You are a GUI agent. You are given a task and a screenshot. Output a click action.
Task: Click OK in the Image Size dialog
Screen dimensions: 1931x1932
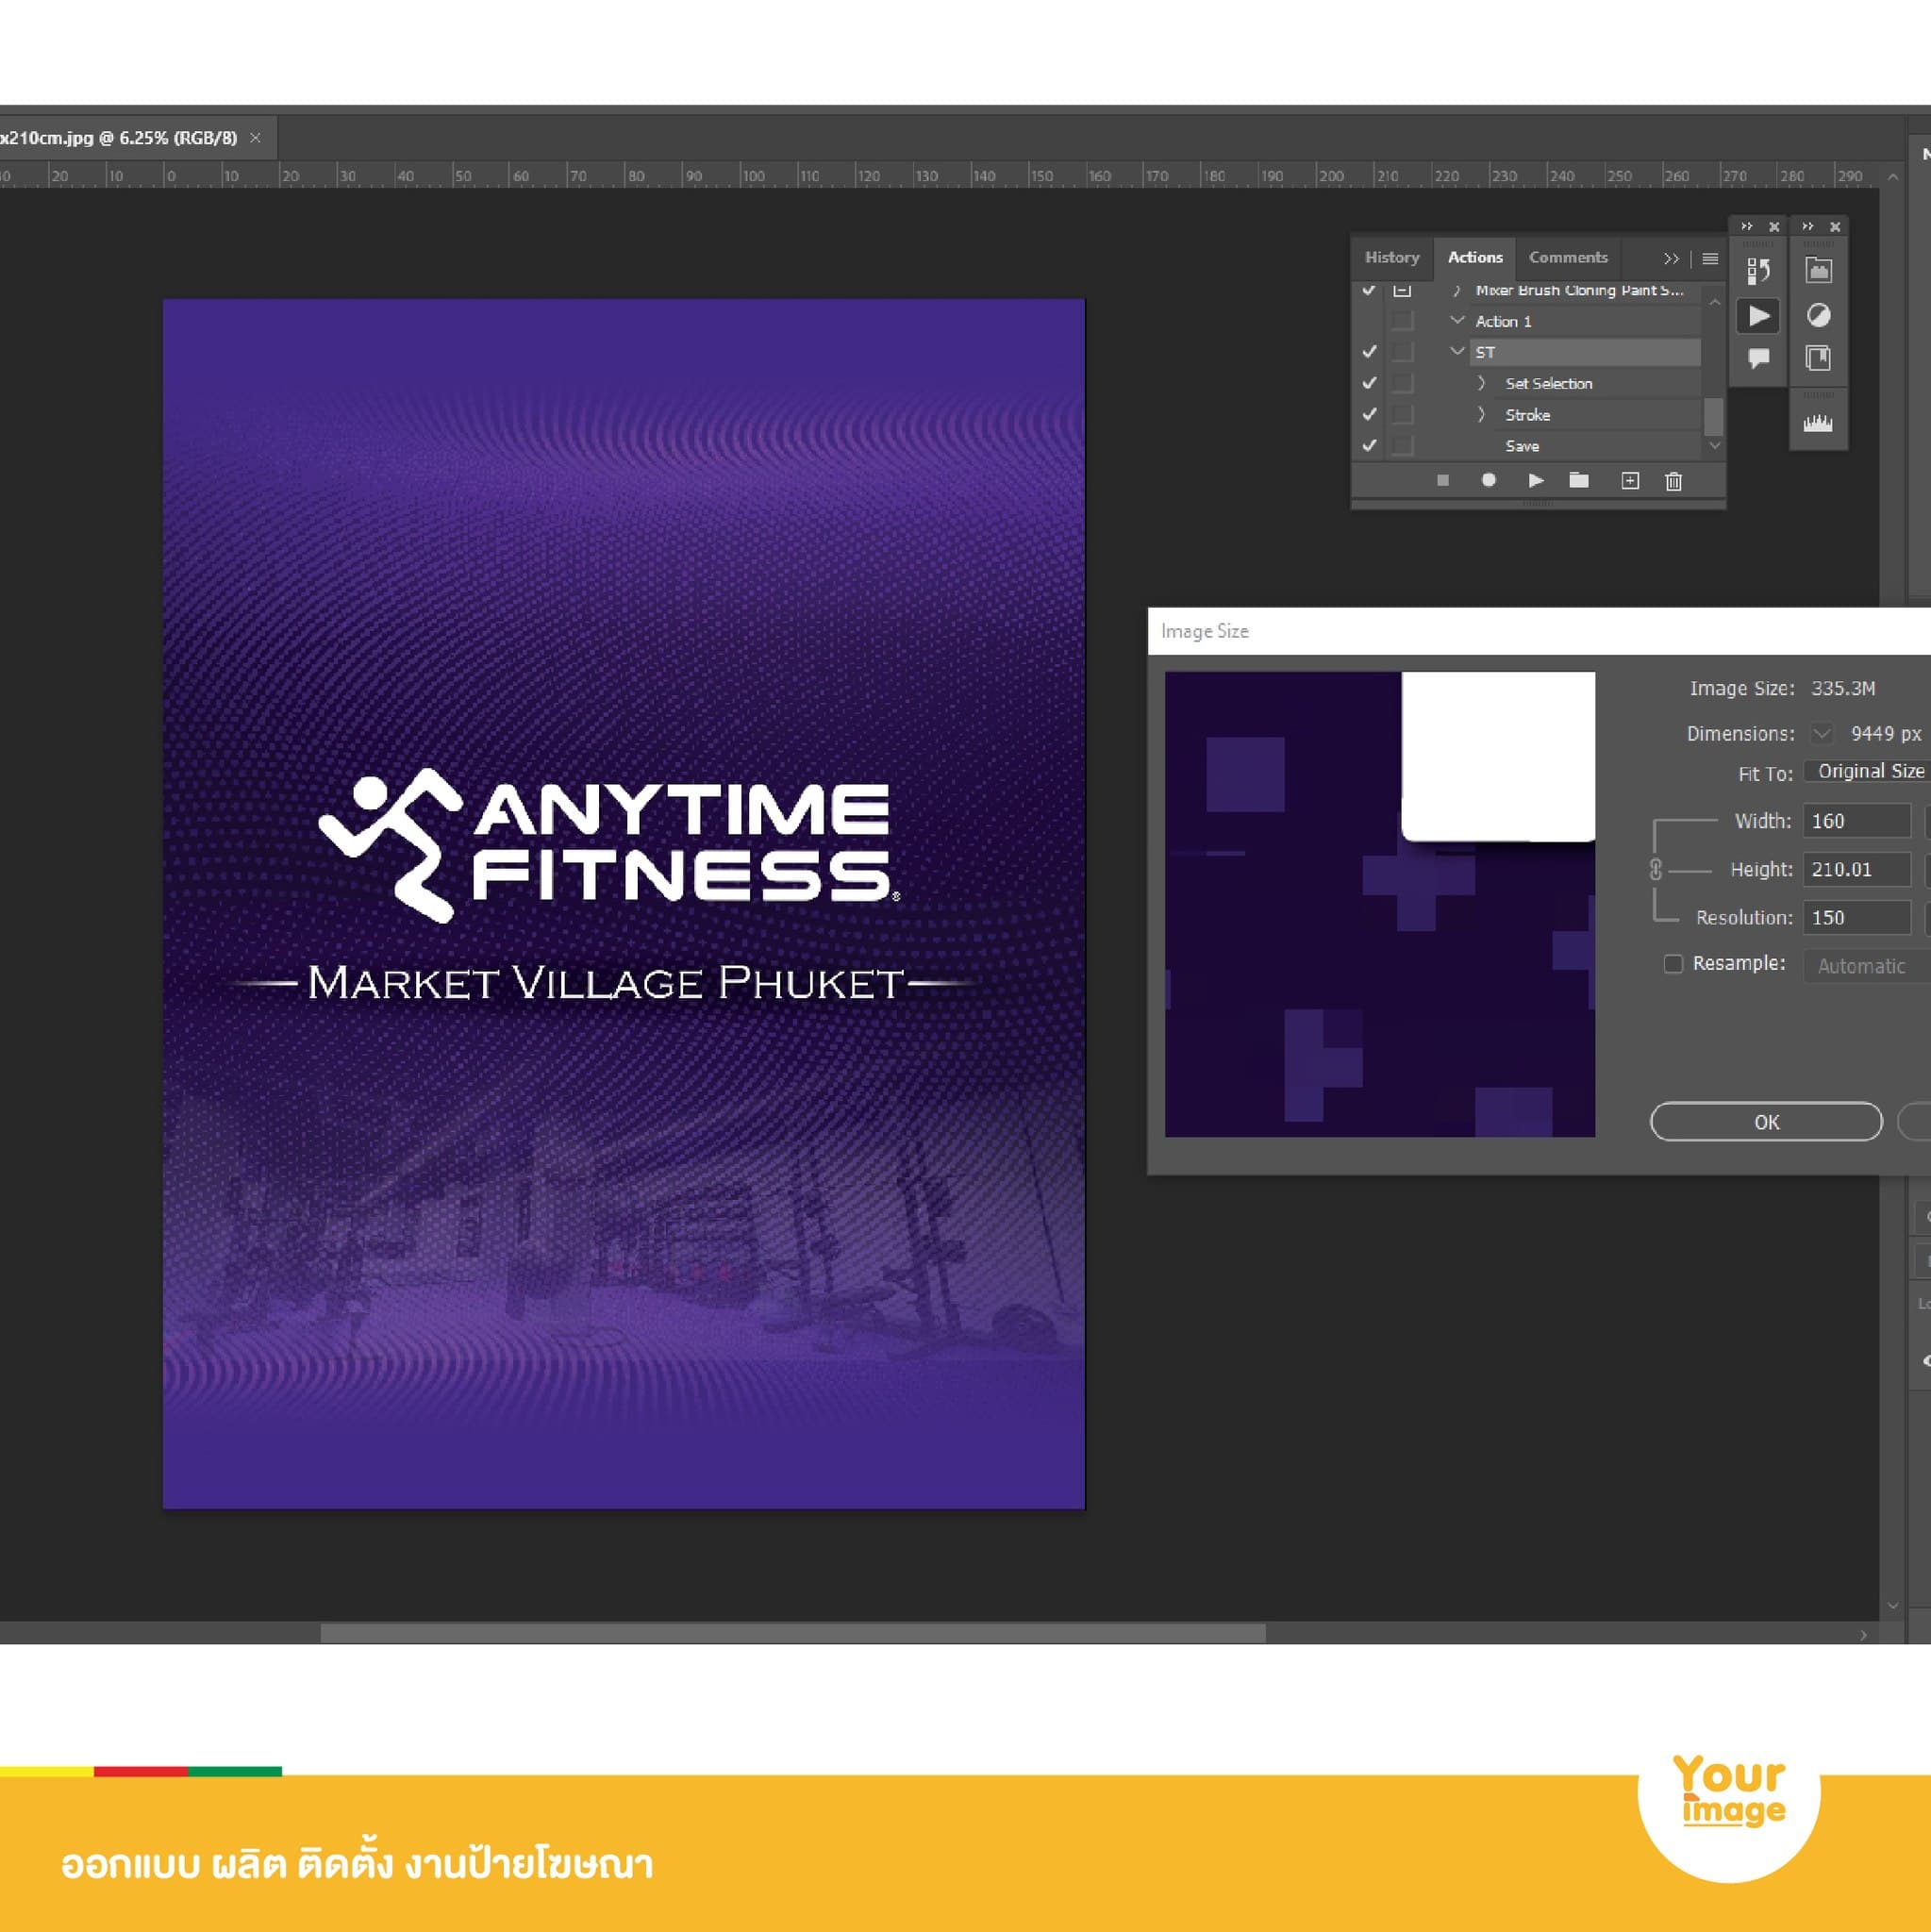[1766, 1122]
